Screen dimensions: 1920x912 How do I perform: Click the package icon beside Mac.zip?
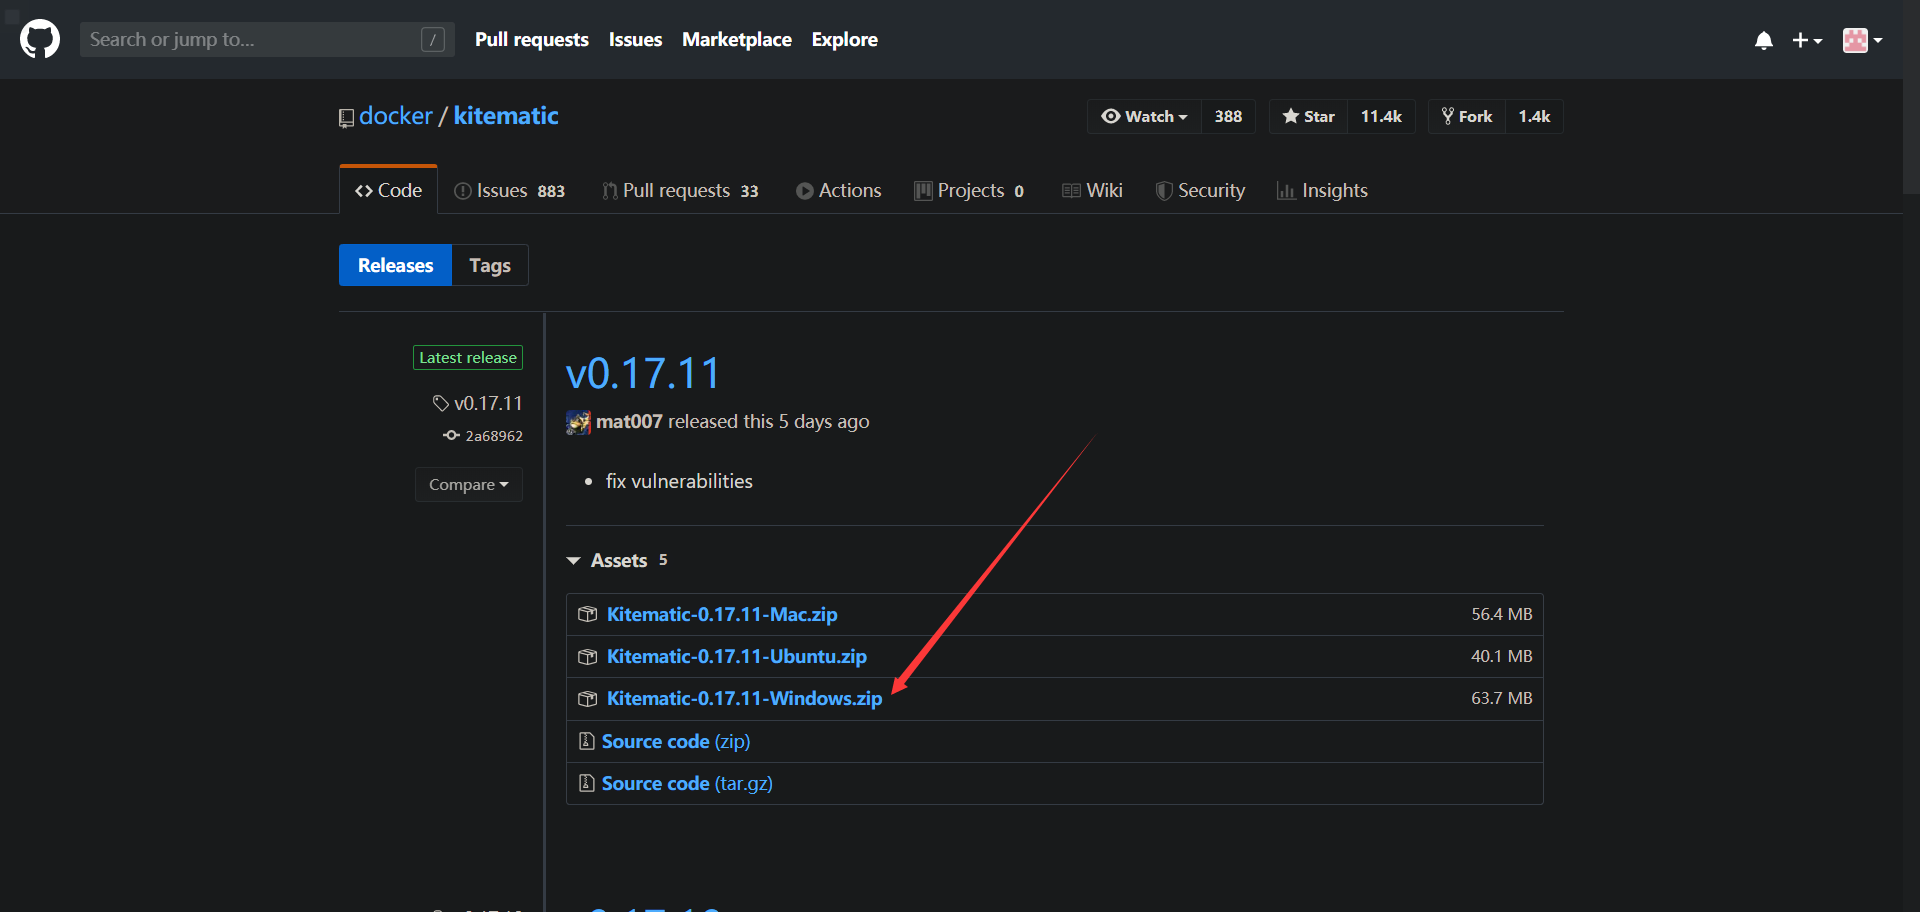point(588,614)
